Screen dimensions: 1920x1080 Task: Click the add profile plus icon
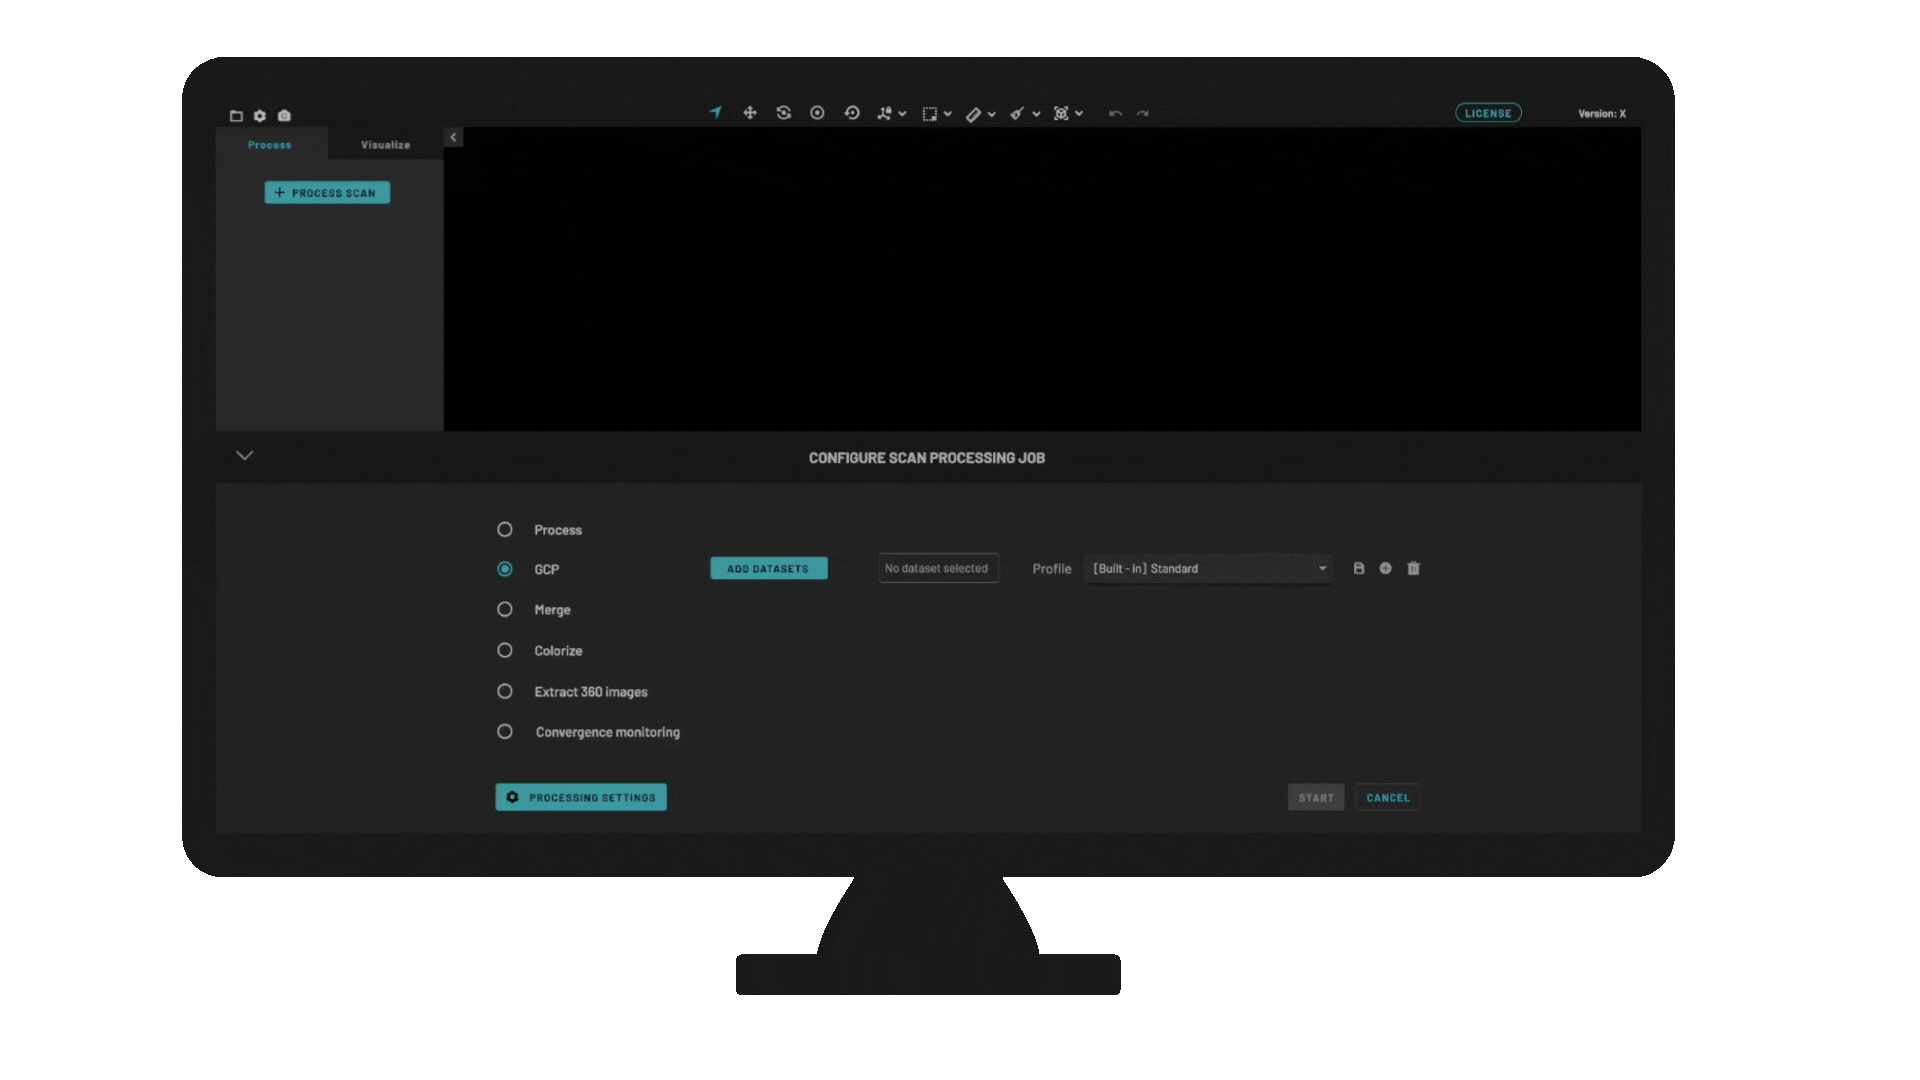1386,568
